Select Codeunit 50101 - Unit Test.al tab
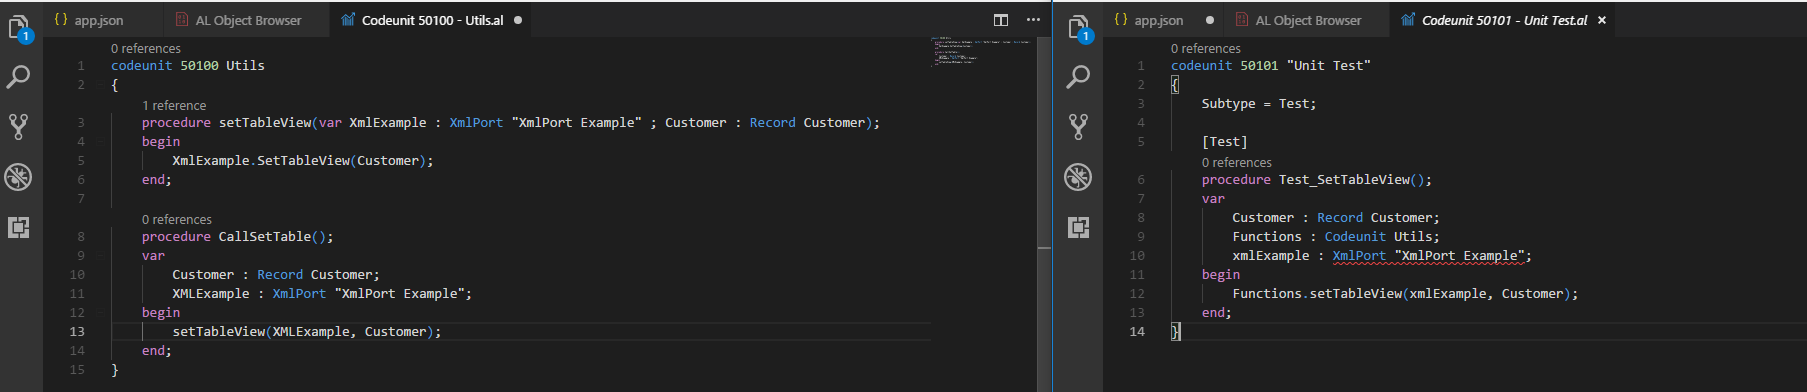The width and height of the screenshot is (1807, 392). pyautogui.click(x=1503, y=20)
